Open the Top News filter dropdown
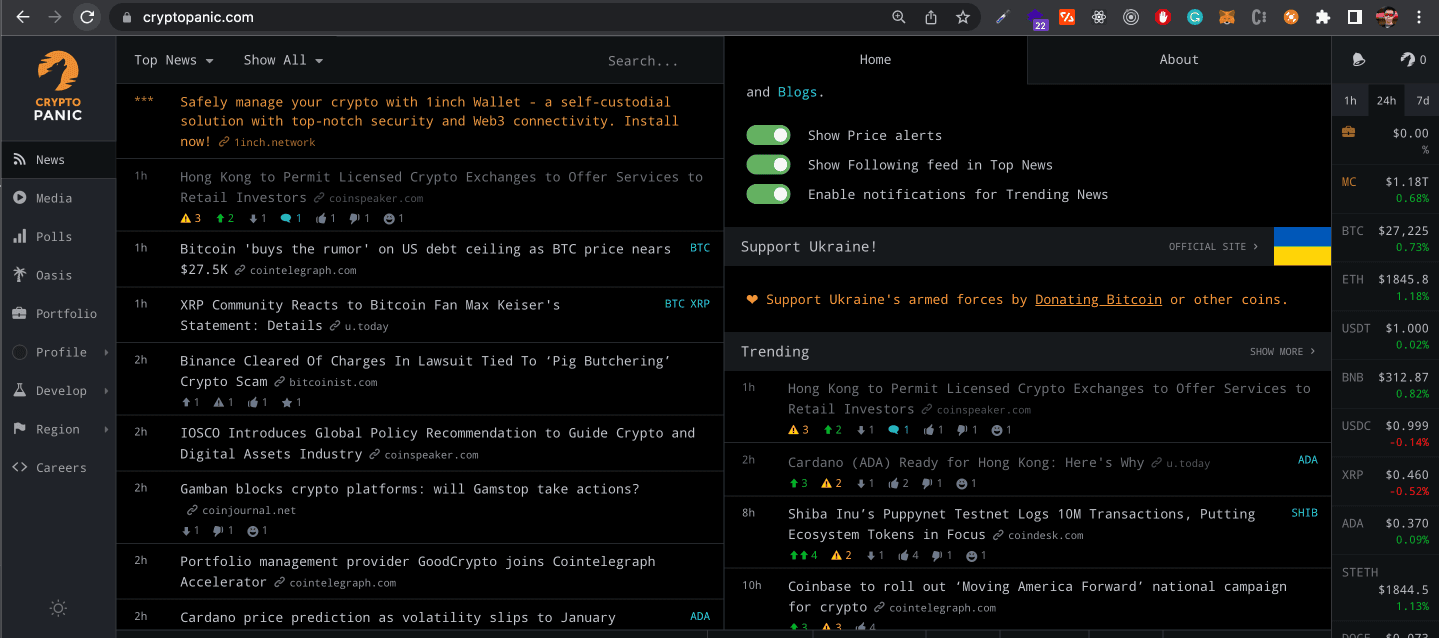1439x638 pixels. tap(172, 60)
